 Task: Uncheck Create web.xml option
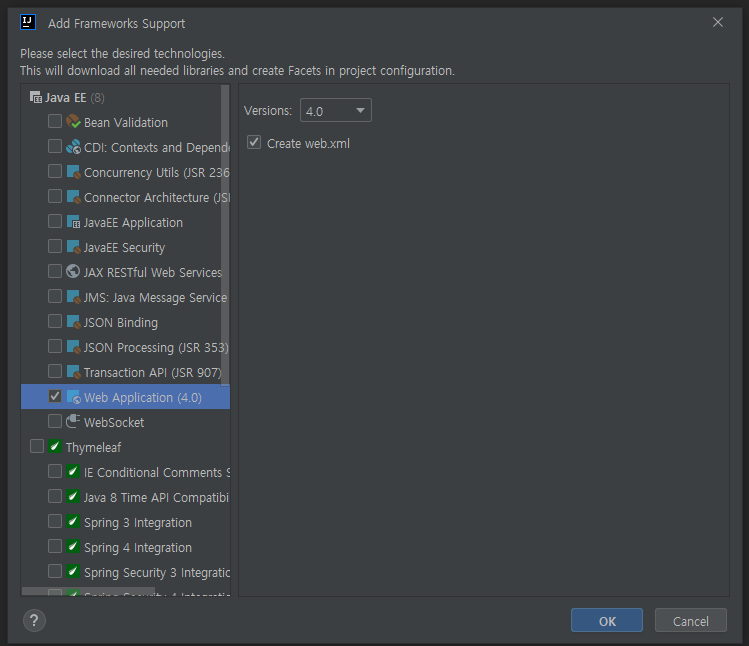254,142
